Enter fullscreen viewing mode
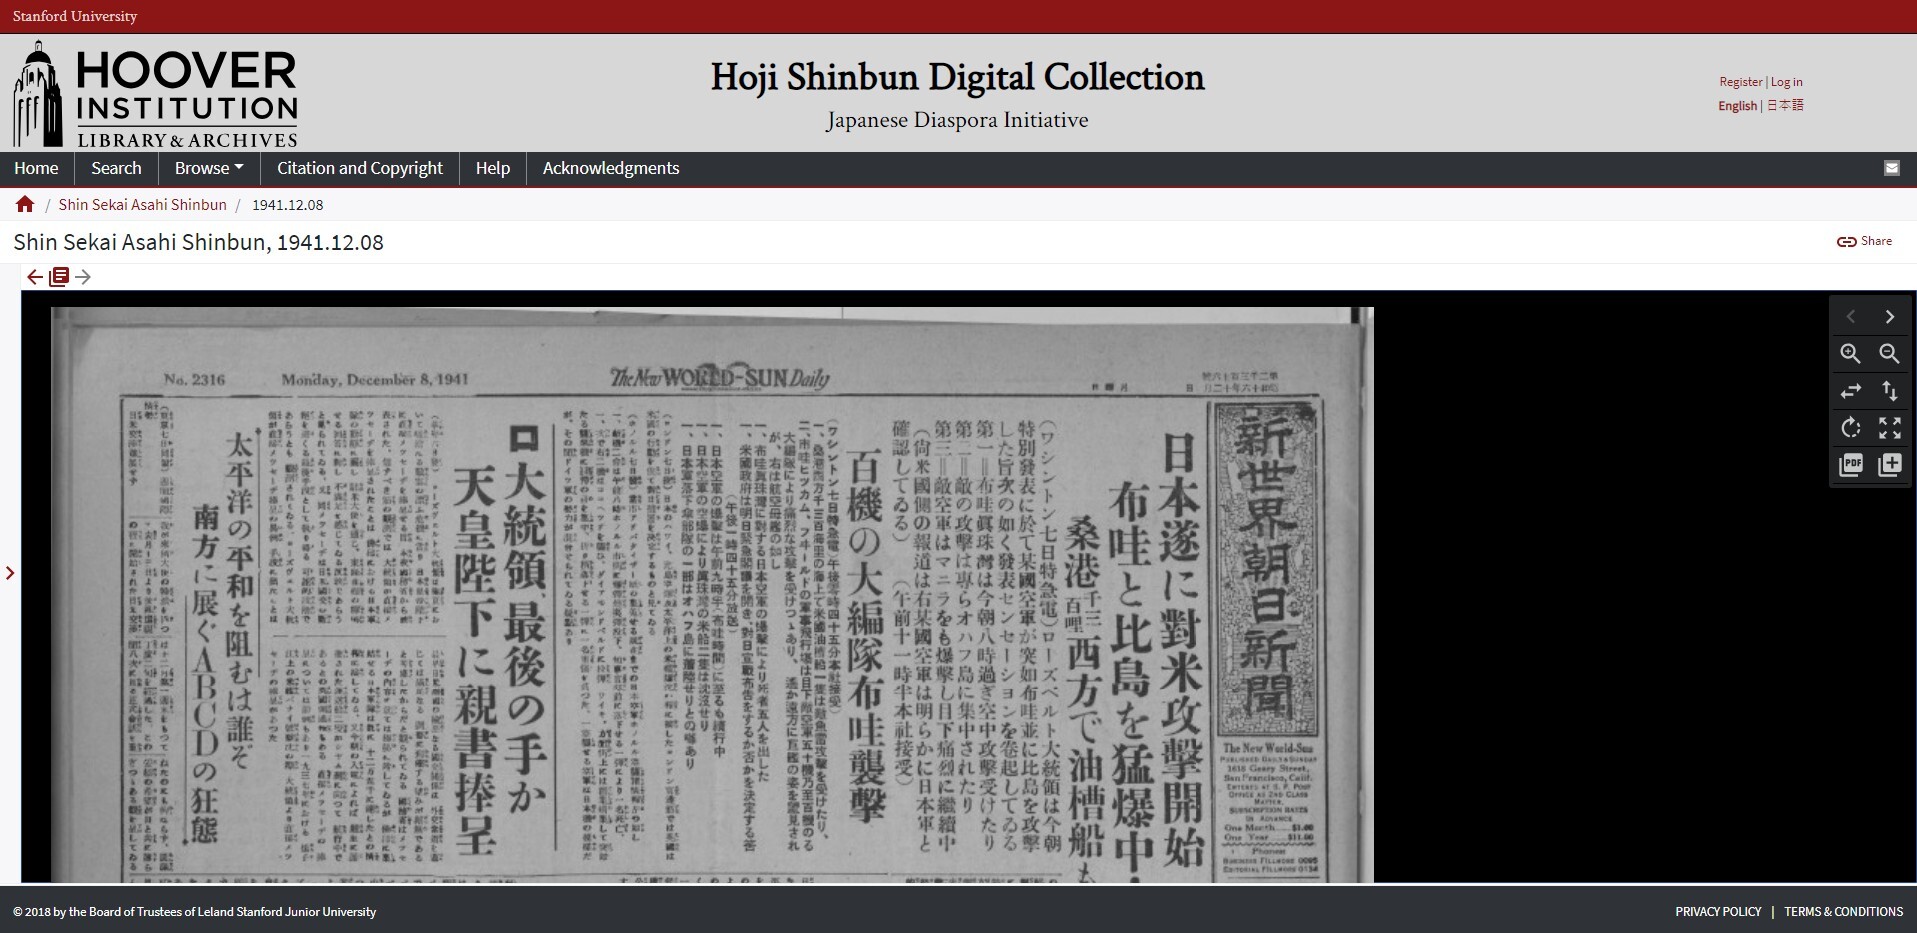This screenshot has height=933, width=1917. [x=1889, y=428]
